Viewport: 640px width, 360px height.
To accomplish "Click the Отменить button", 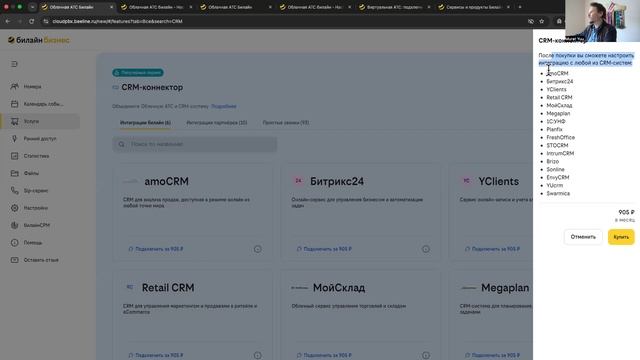I will pyautogui.click(x=583, y=237).
